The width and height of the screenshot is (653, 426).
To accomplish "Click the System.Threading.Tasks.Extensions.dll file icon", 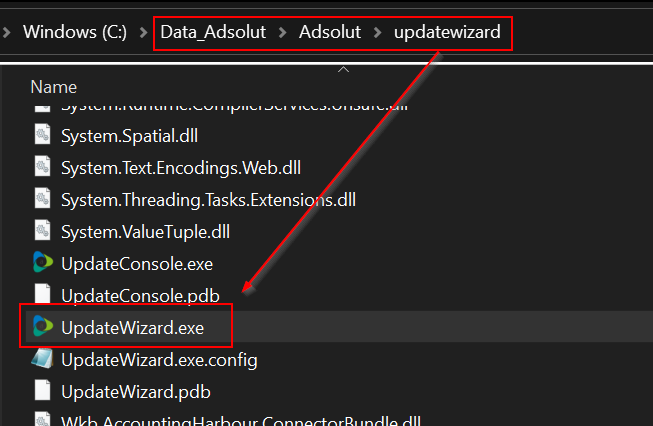I will [x=43, y=199].
